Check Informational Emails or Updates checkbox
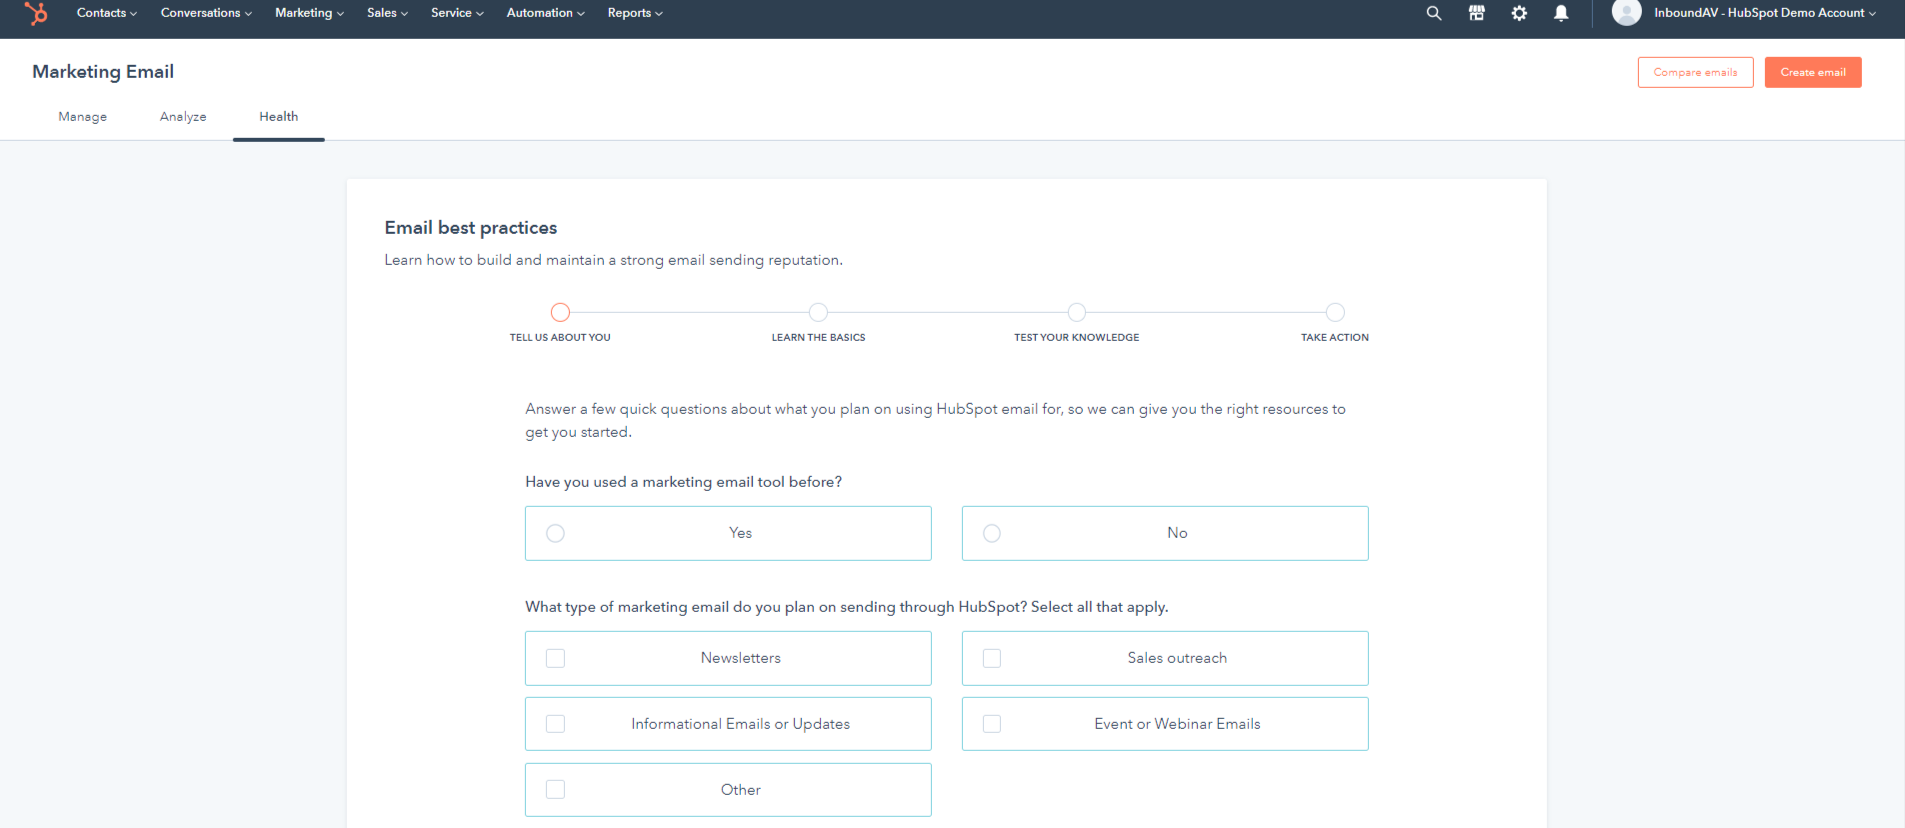 tap(556, 724)
